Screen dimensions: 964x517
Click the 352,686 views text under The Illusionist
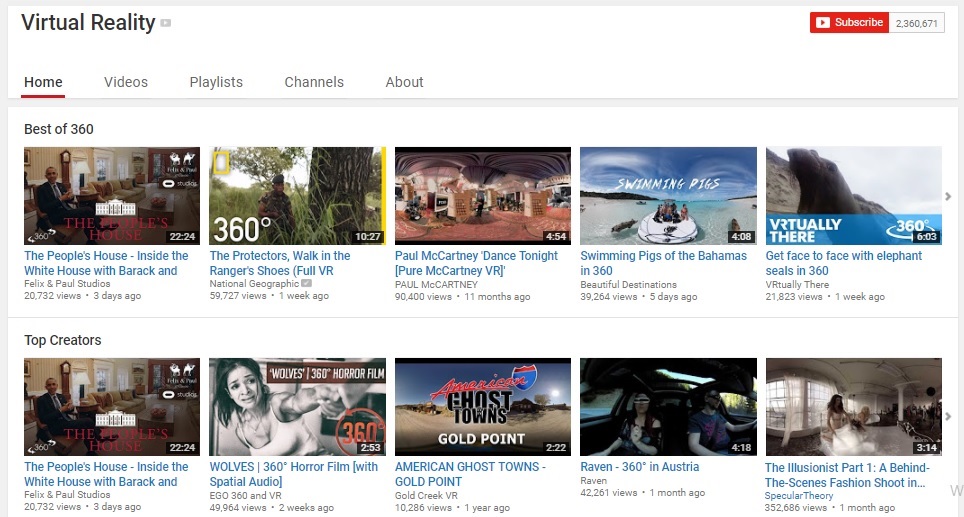796,508
